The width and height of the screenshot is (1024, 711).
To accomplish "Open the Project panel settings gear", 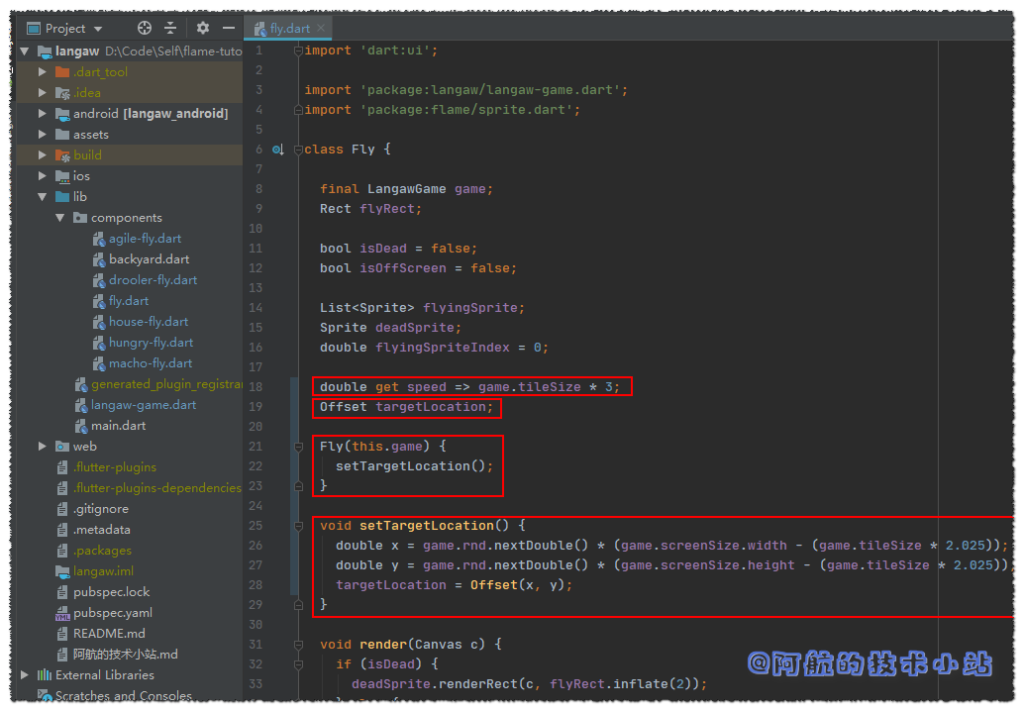I will [x=203, y=28].
